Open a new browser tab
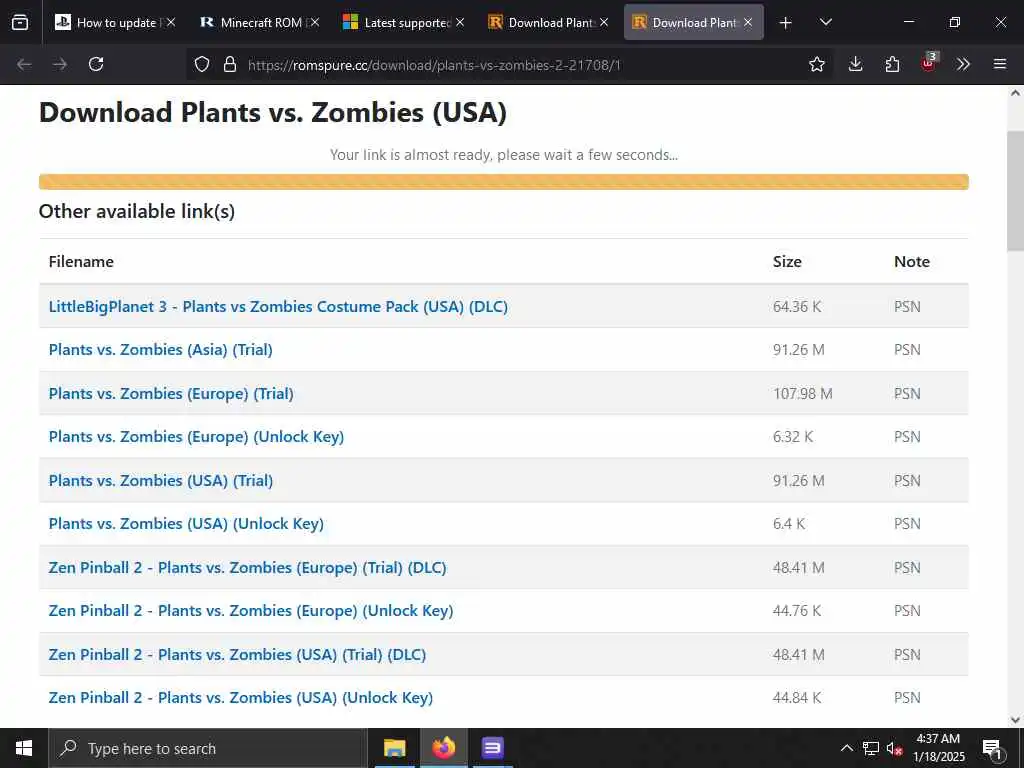 click(786, 23)
